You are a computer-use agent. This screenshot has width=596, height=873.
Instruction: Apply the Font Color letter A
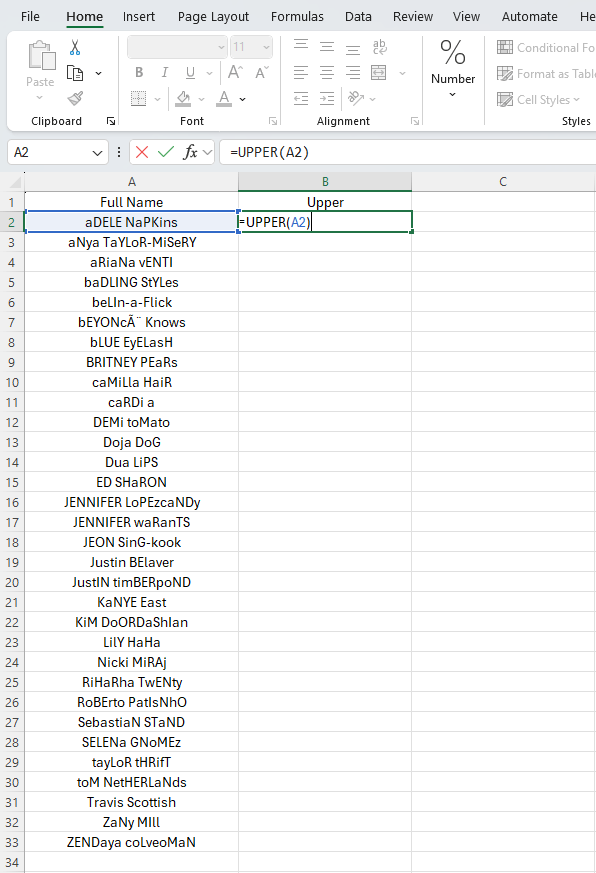[224, 99]
